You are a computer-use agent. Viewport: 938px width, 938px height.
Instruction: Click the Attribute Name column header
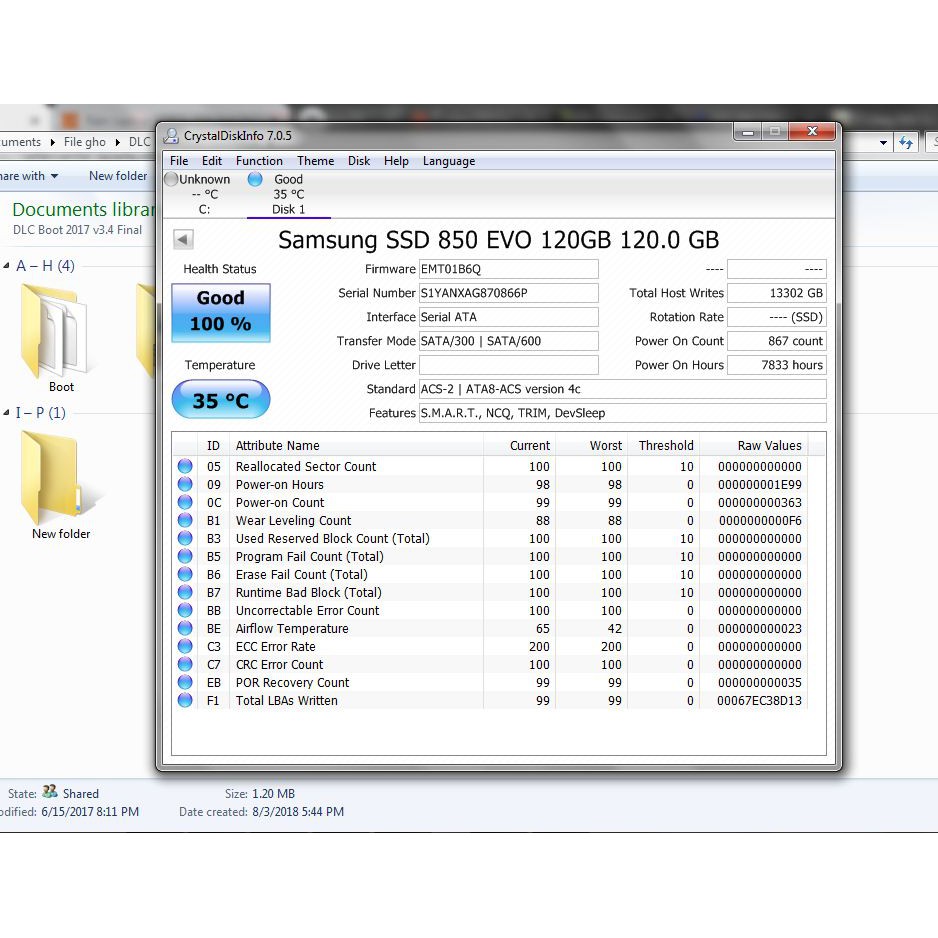pos(278,446)
